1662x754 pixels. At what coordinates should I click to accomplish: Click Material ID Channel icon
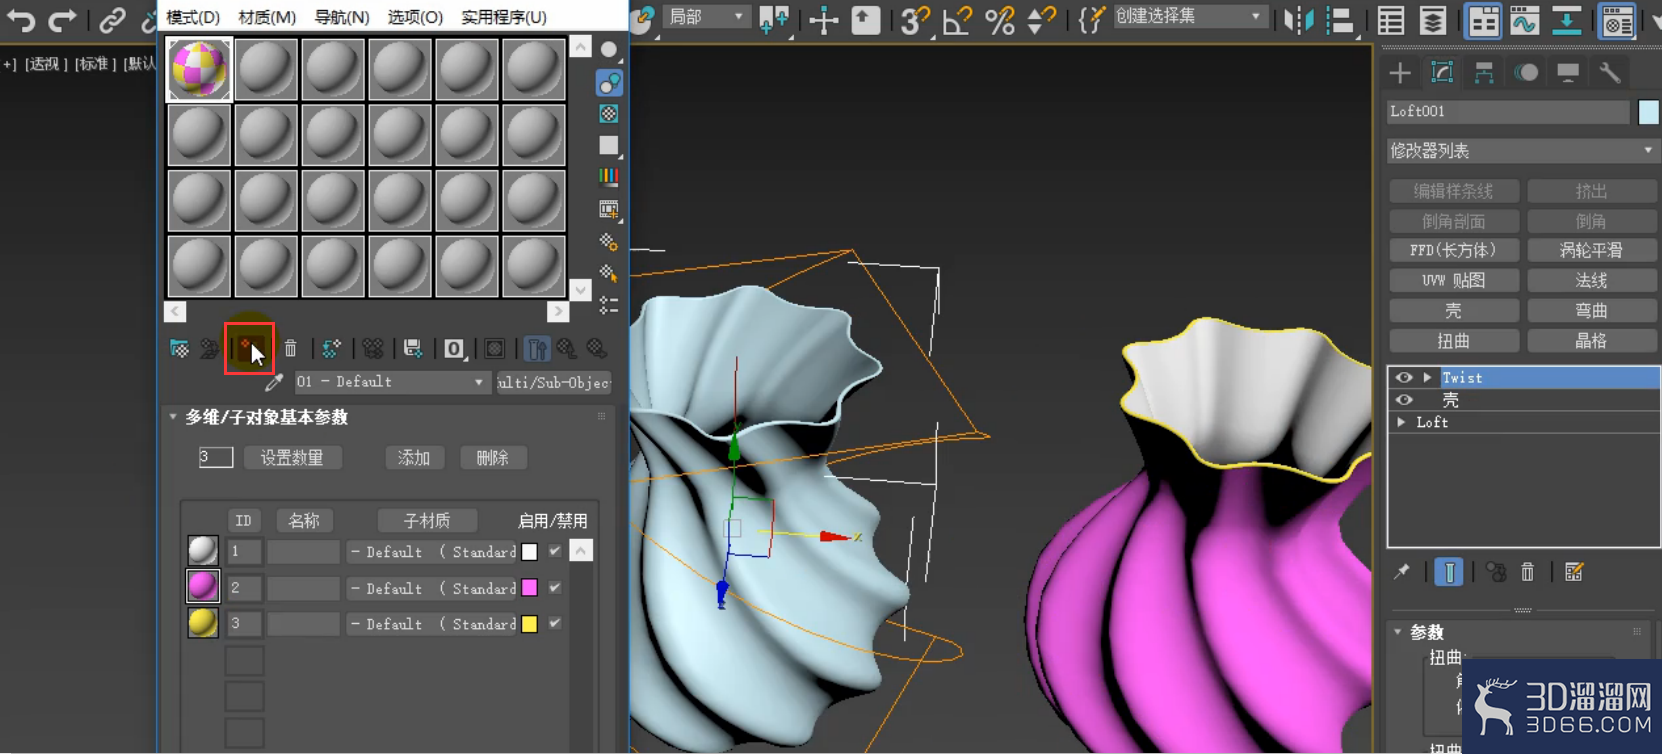tap(454, 349)
